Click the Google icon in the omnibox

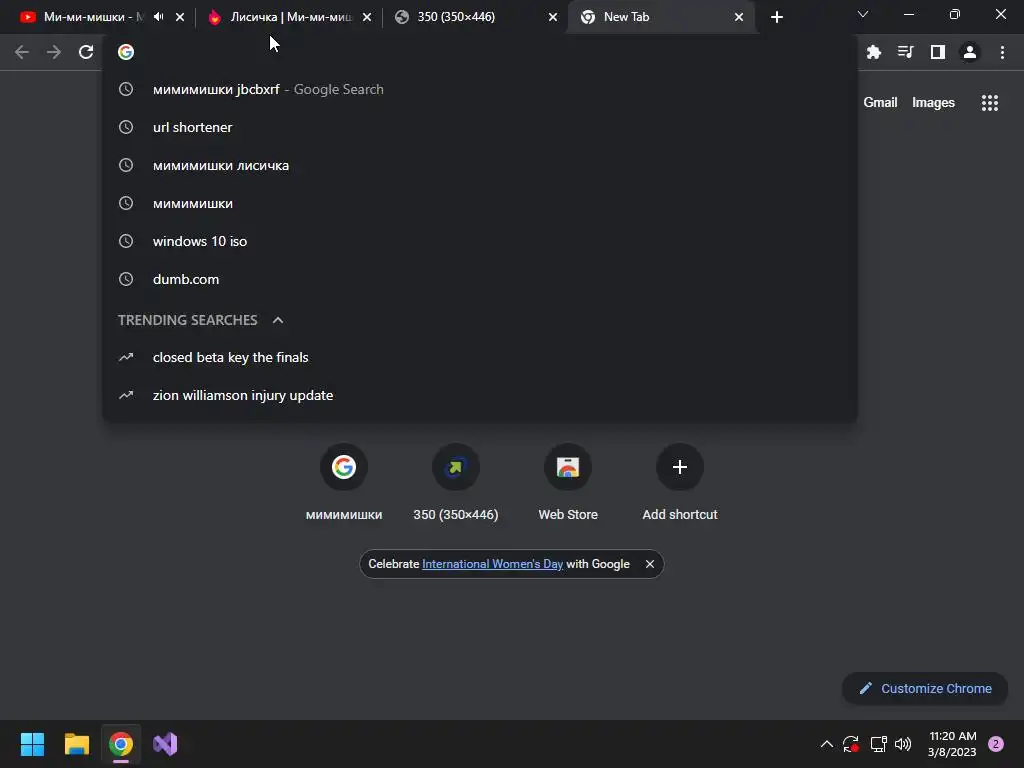[x=126, y=52]
